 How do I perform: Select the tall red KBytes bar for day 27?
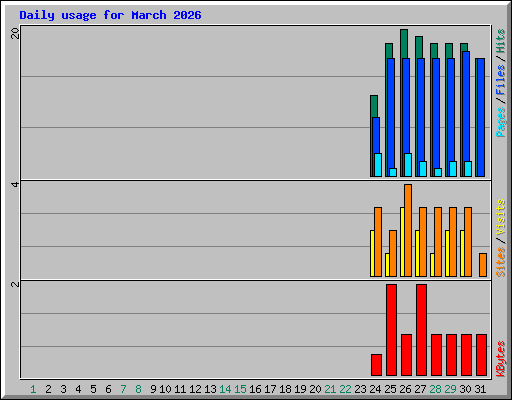(x=421, y=330)
